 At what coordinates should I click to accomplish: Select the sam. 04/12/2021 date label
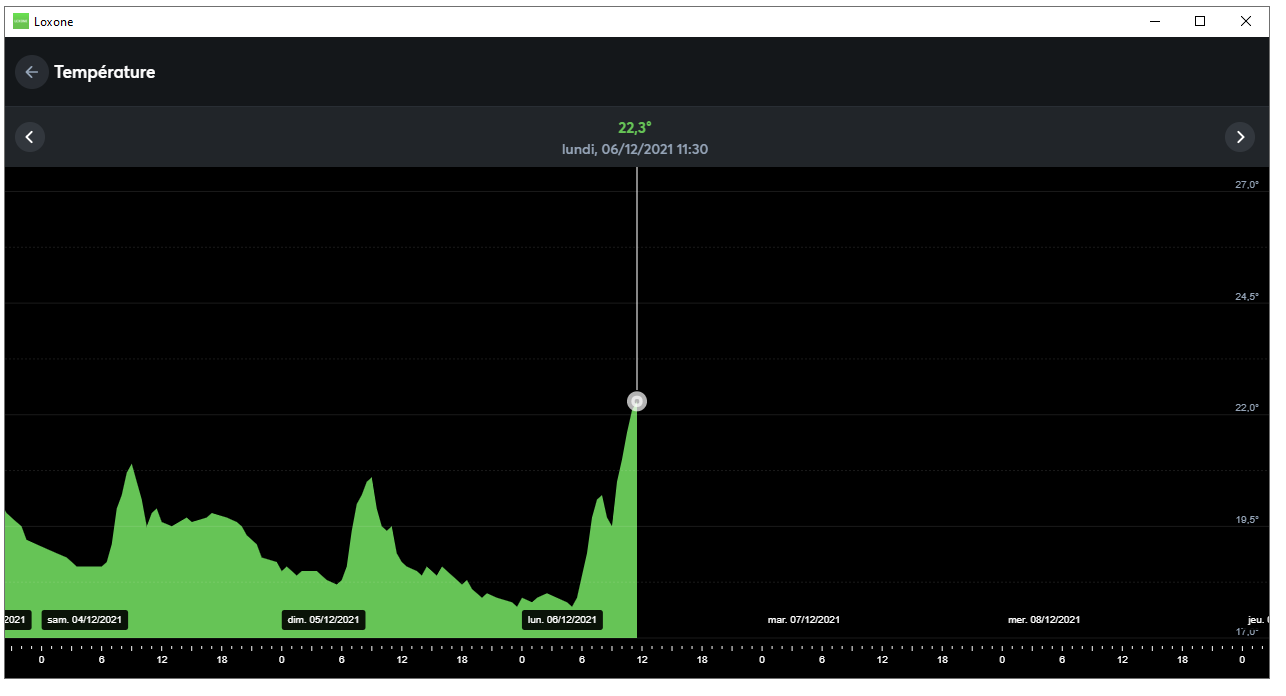(85, 620)
